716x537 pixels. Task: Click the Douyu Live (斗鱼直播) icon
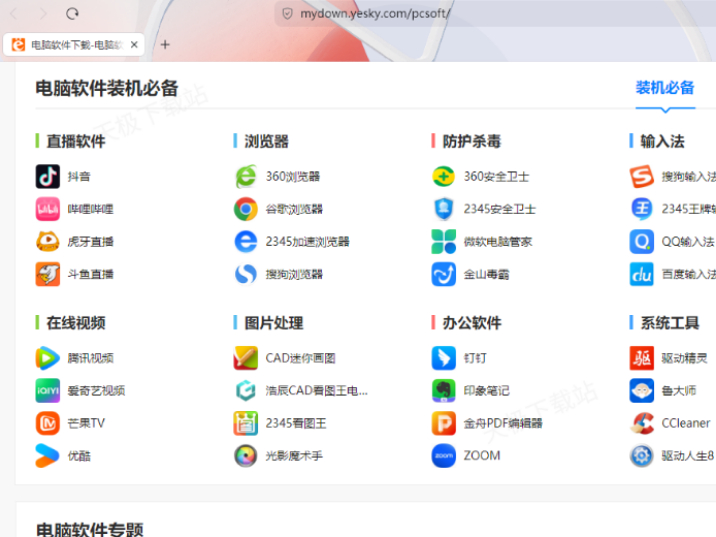point(47,274)
